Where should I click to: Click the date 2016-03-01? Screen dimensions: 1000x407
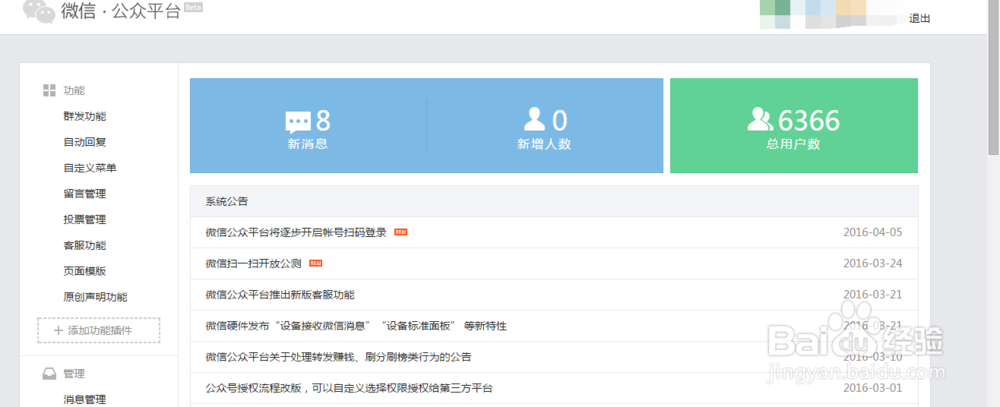tap(872, 388)
